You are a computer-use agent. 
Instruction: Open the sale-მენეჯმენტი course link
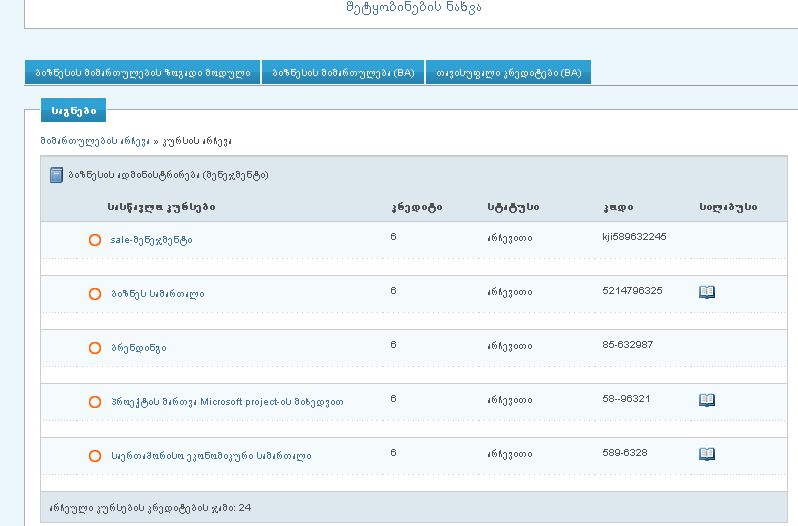tap(151, 240)
